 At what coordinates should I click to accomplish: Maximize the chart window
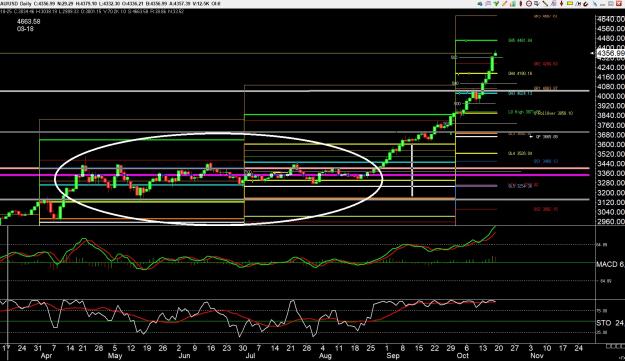(611, 4)
